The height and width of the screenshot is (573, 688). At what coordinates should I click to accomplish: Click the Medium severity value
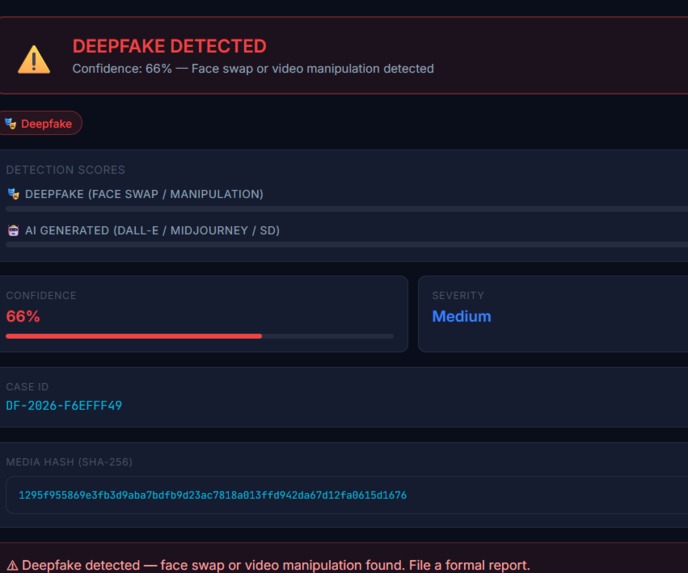pos(462,316)
